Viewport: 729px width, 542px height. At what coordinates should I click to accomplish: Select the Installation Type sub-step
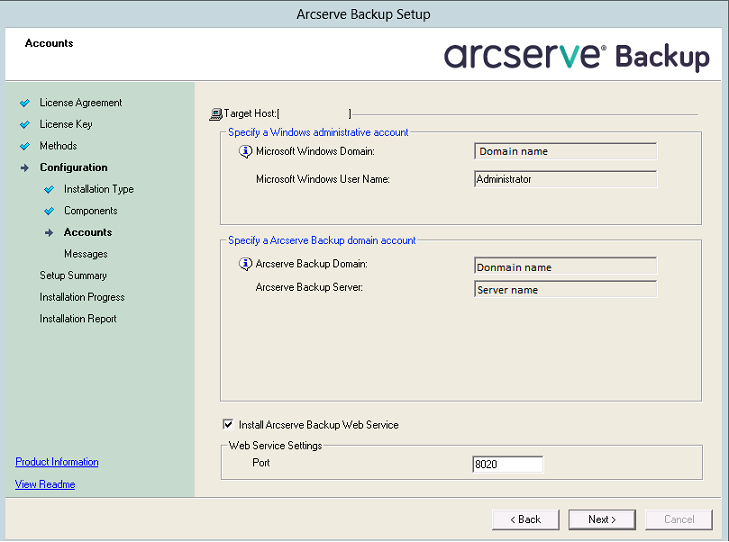(x=99, y=189)
